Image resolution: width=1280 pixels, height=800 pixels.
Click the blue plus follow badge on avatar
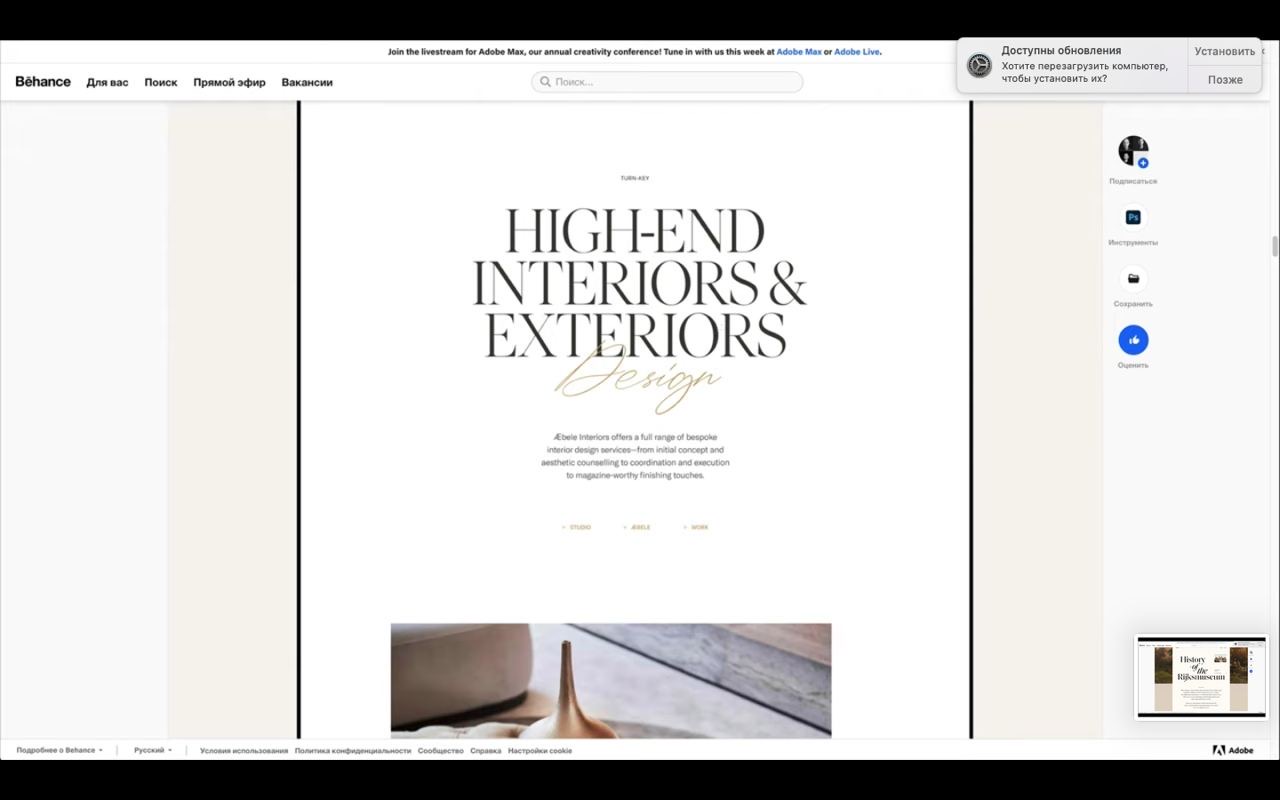(1143, 163)
